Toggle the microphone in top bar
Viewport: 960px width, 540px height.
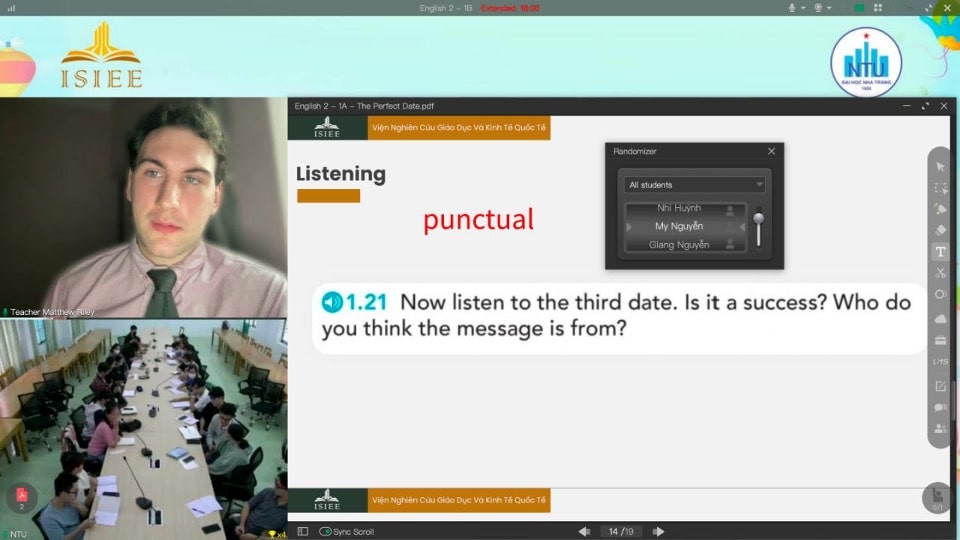(x=792, y=8)
